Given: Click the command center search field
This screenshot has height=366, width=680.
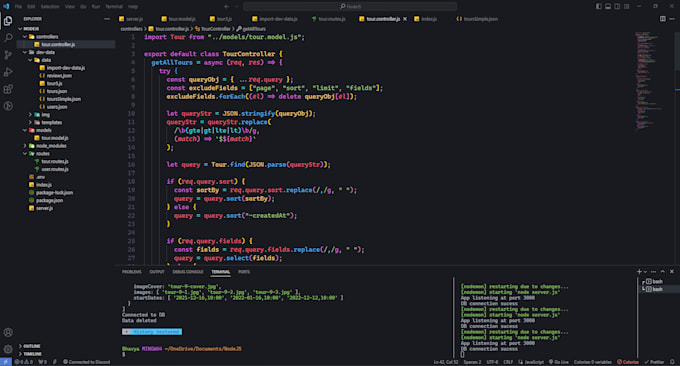Looking at the screenshot, I should coord(350,7).
